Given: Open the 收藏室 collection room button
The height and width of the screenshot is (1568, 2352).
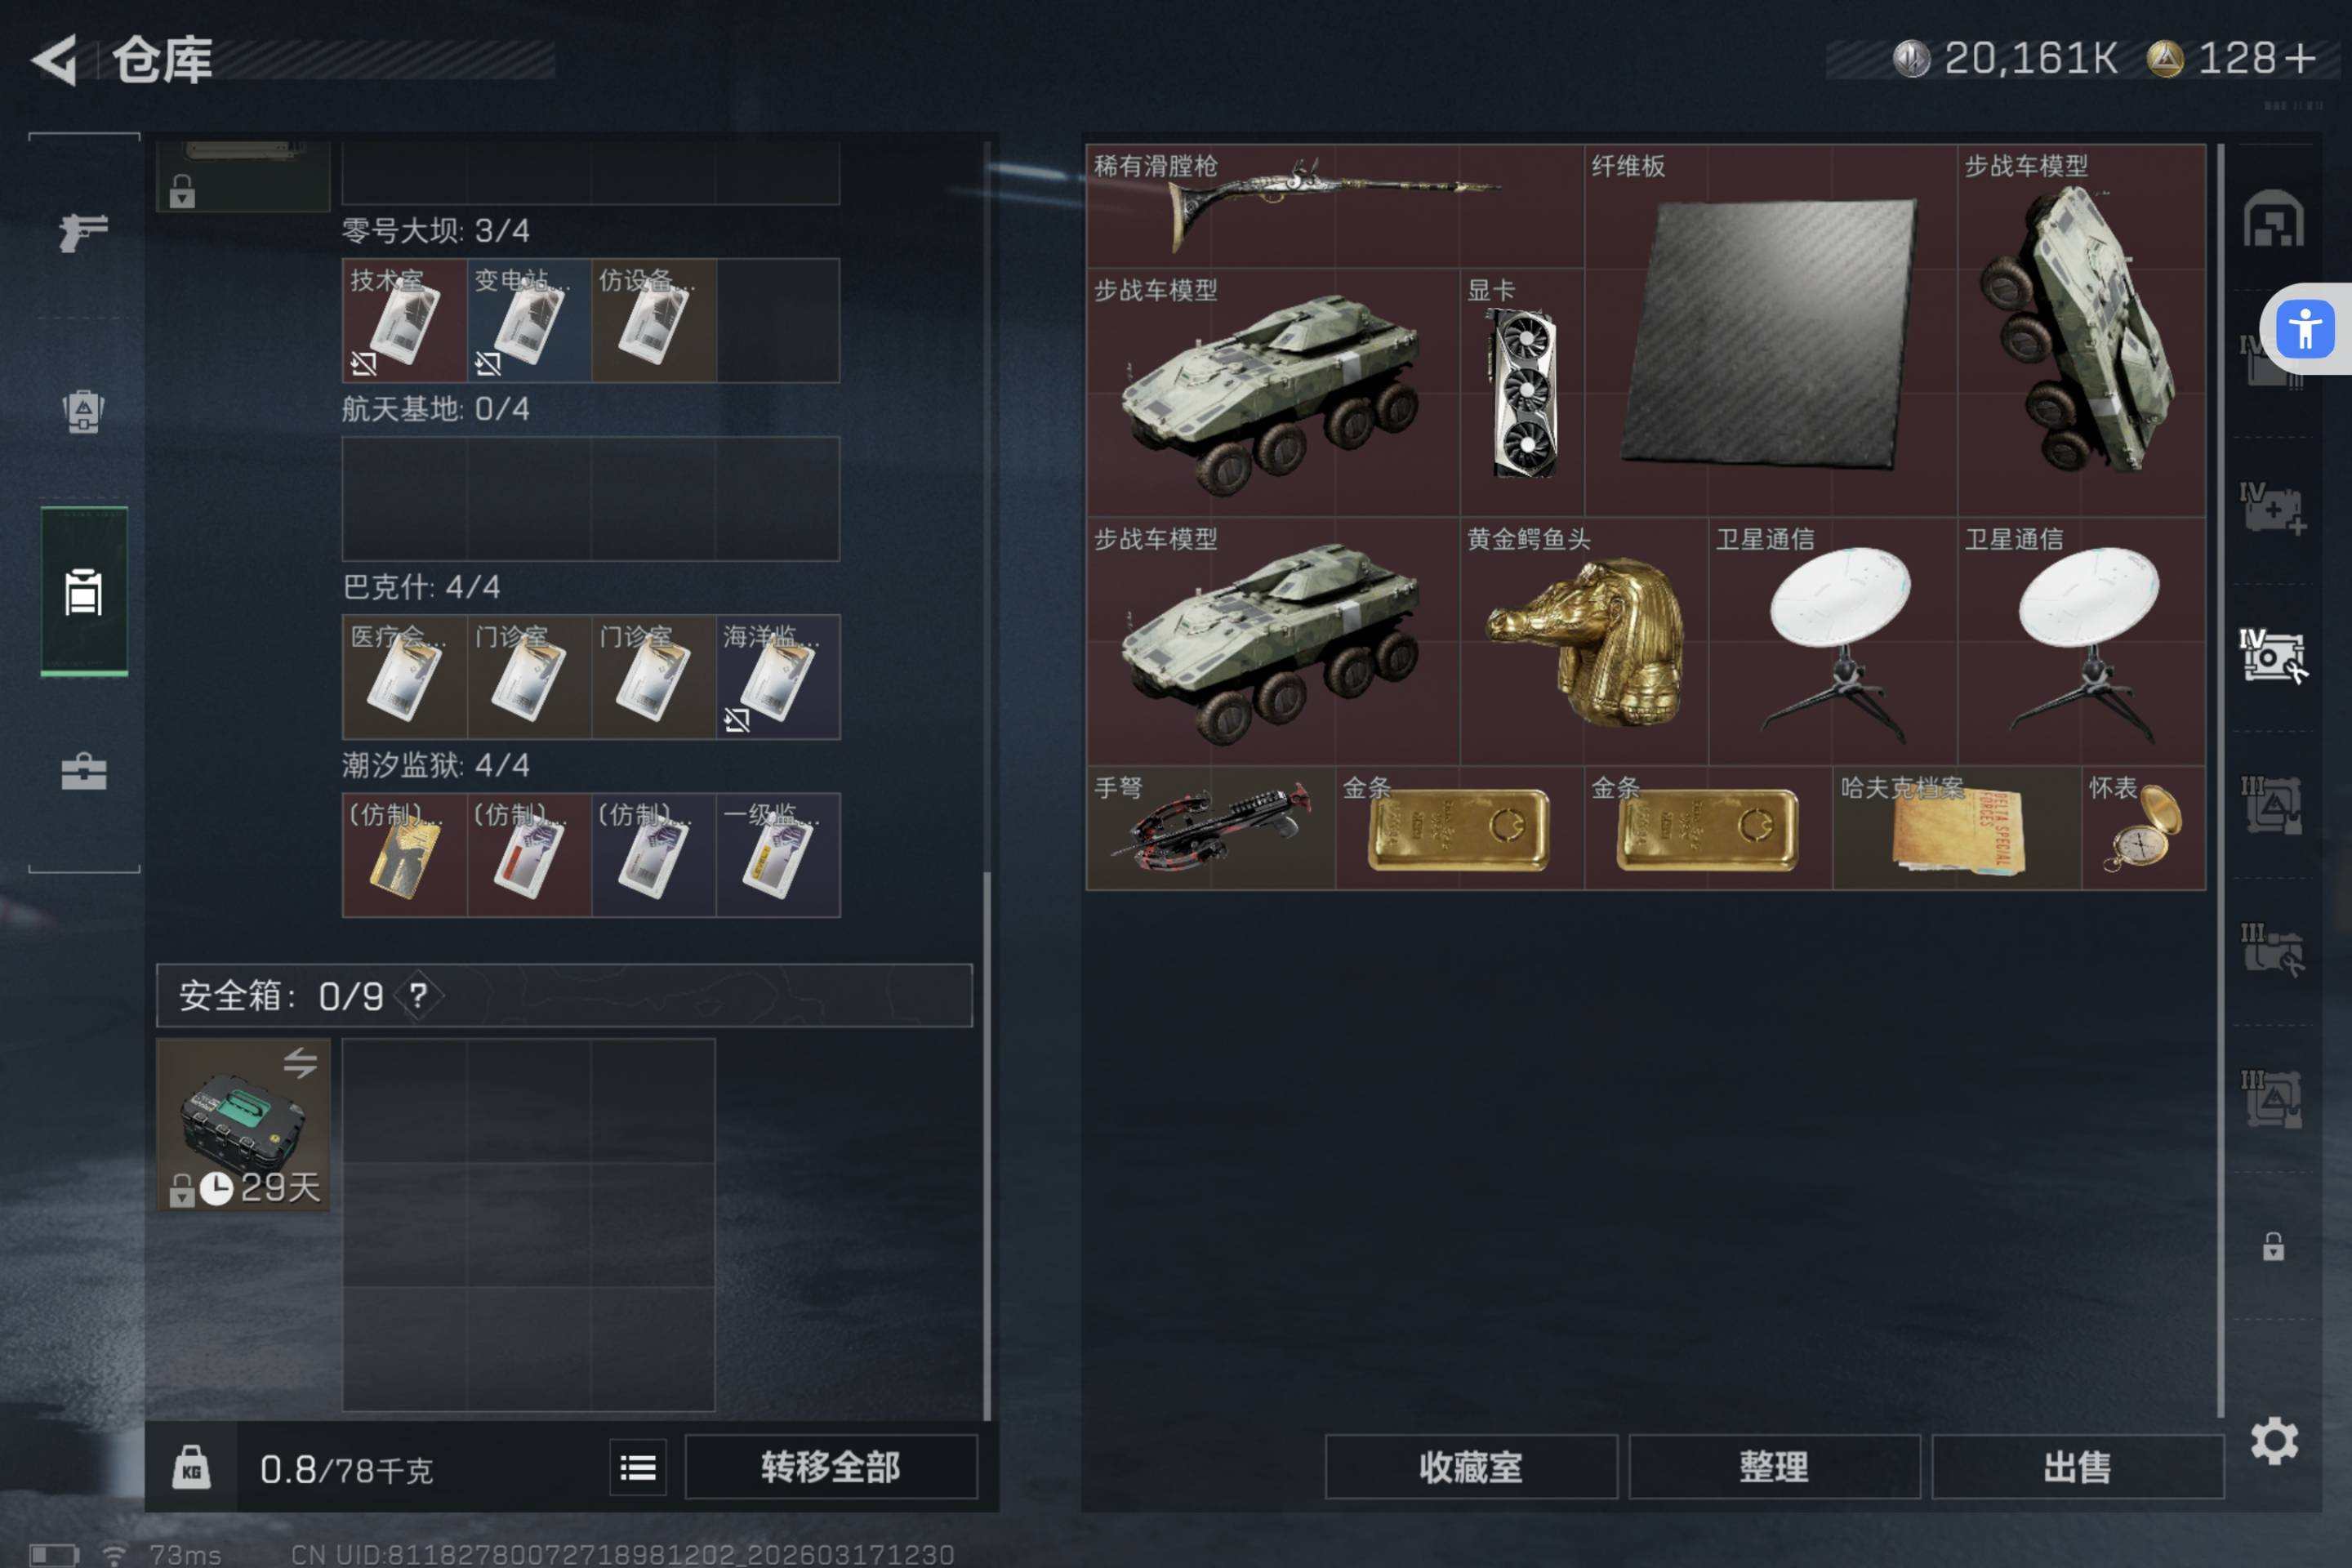Looking at the screenshot, I should [x=1471, y=1467].
